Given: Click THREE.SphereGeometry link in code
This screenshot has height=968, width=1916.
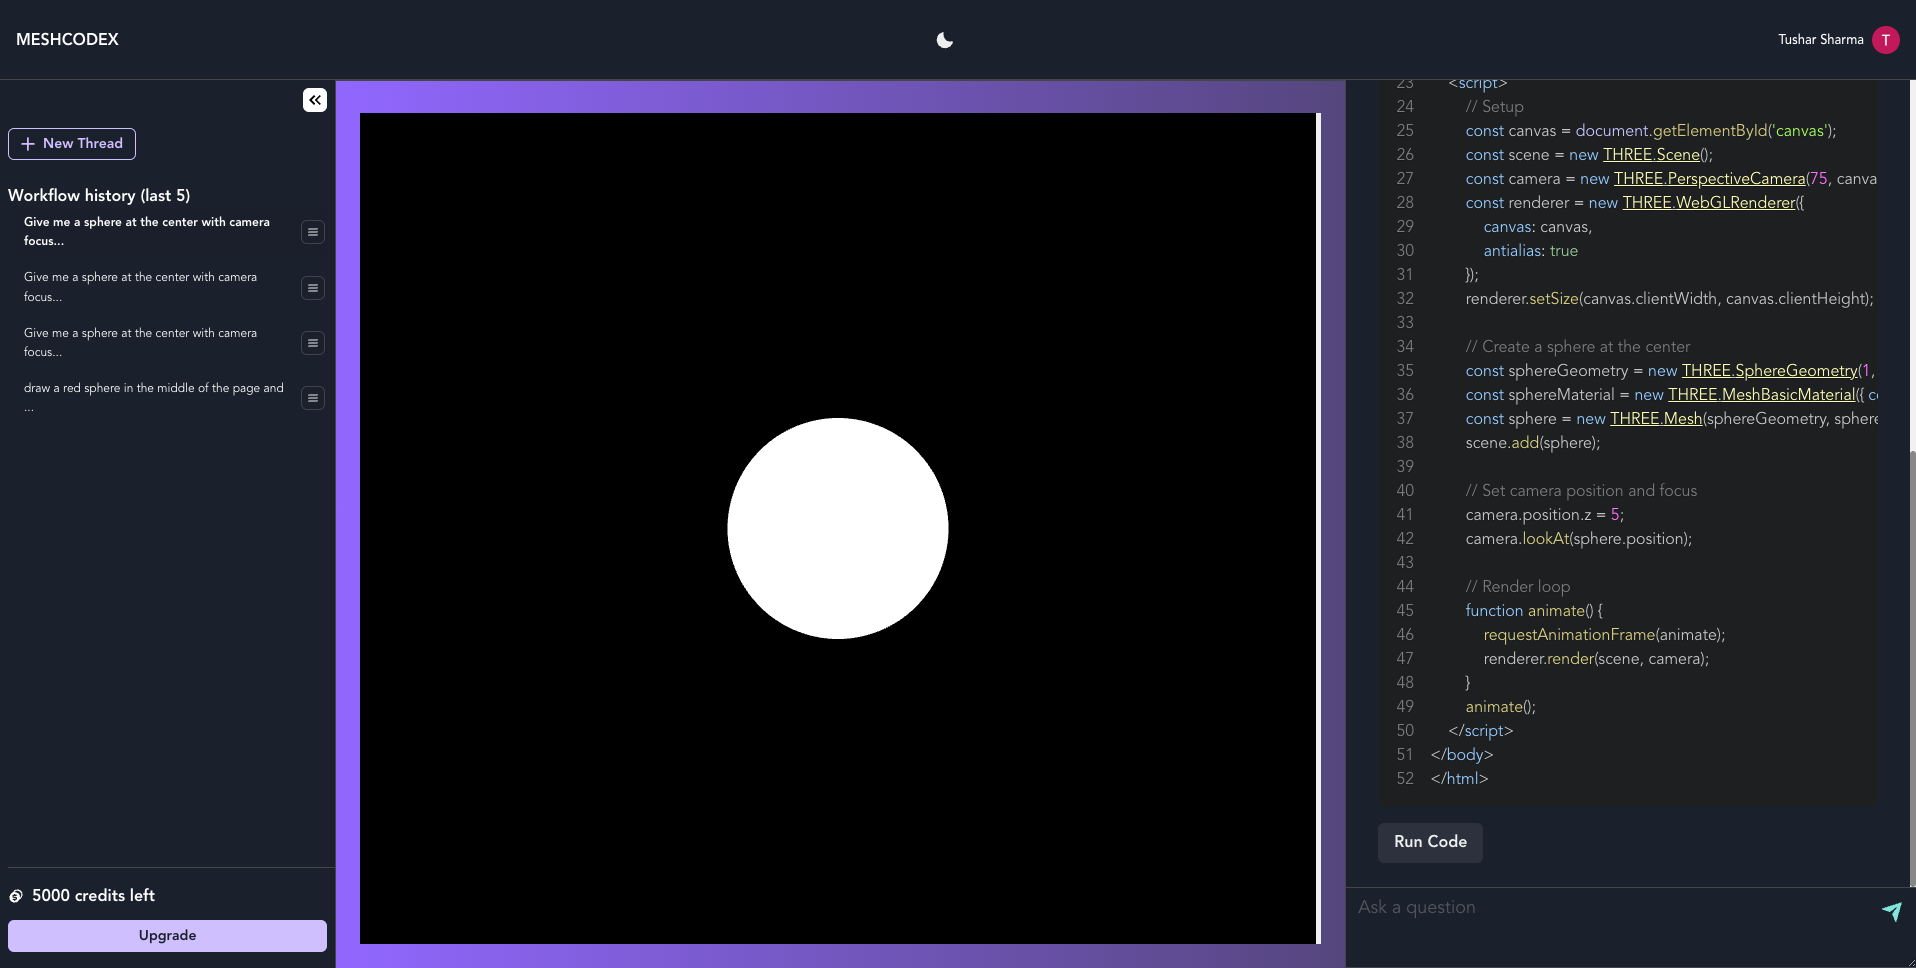Looking at the screenshot, I should click(x=1769, y=371).
